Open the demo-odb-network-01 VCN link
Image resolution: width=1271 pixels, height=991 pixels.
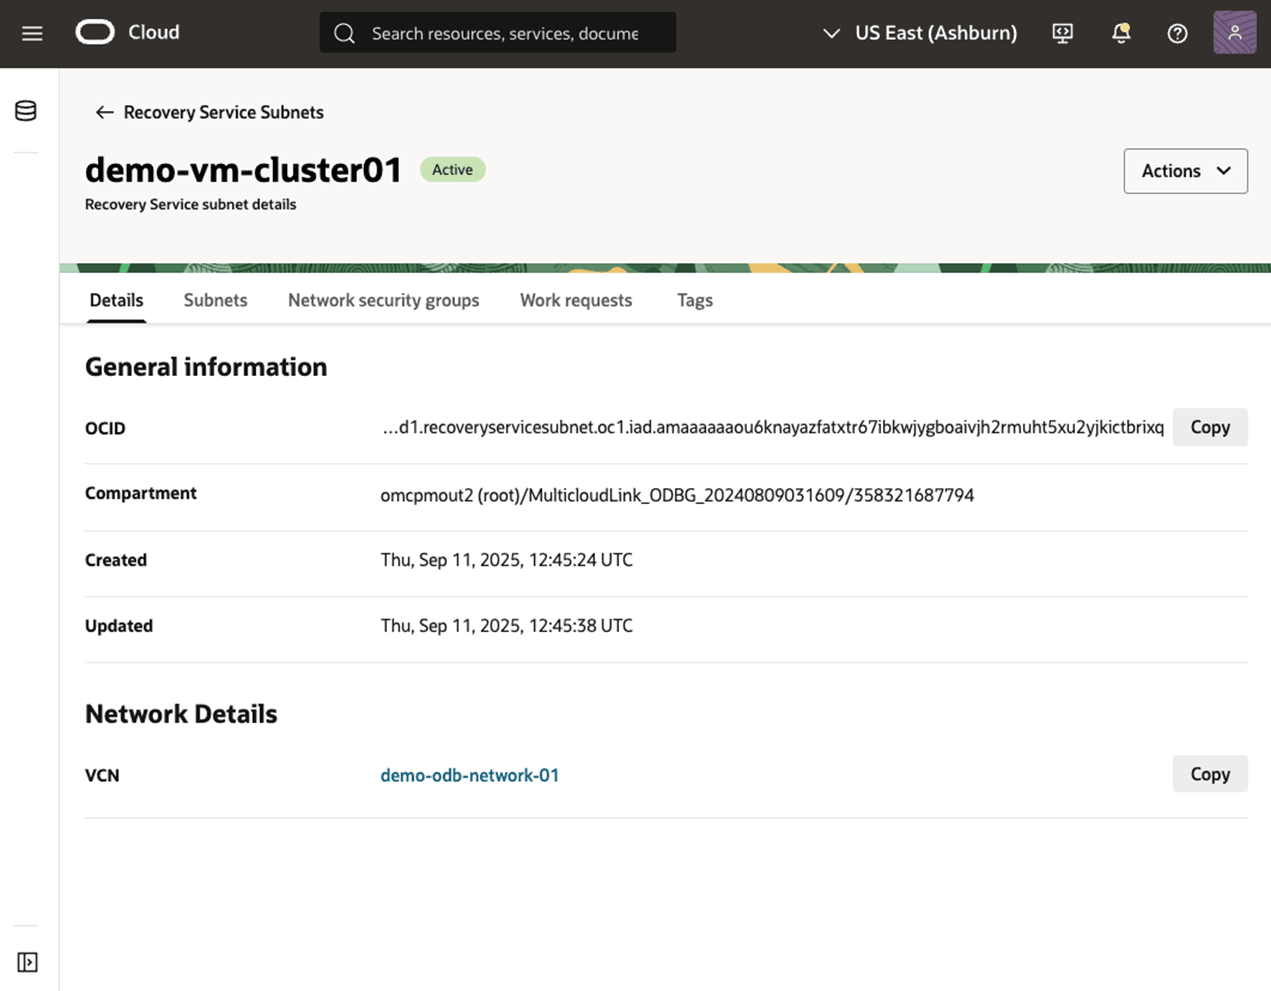point(469,774)
